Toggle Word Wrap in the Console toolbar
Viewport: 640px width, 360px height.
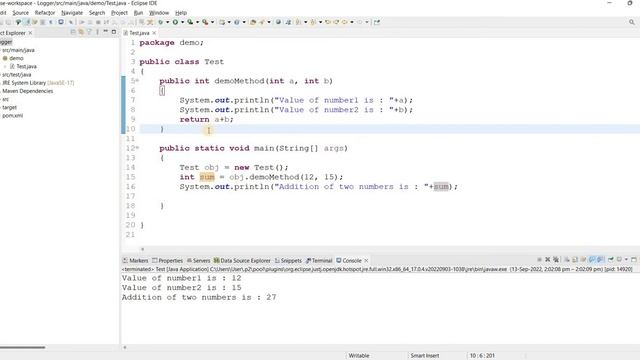click(x=583, y=260)
